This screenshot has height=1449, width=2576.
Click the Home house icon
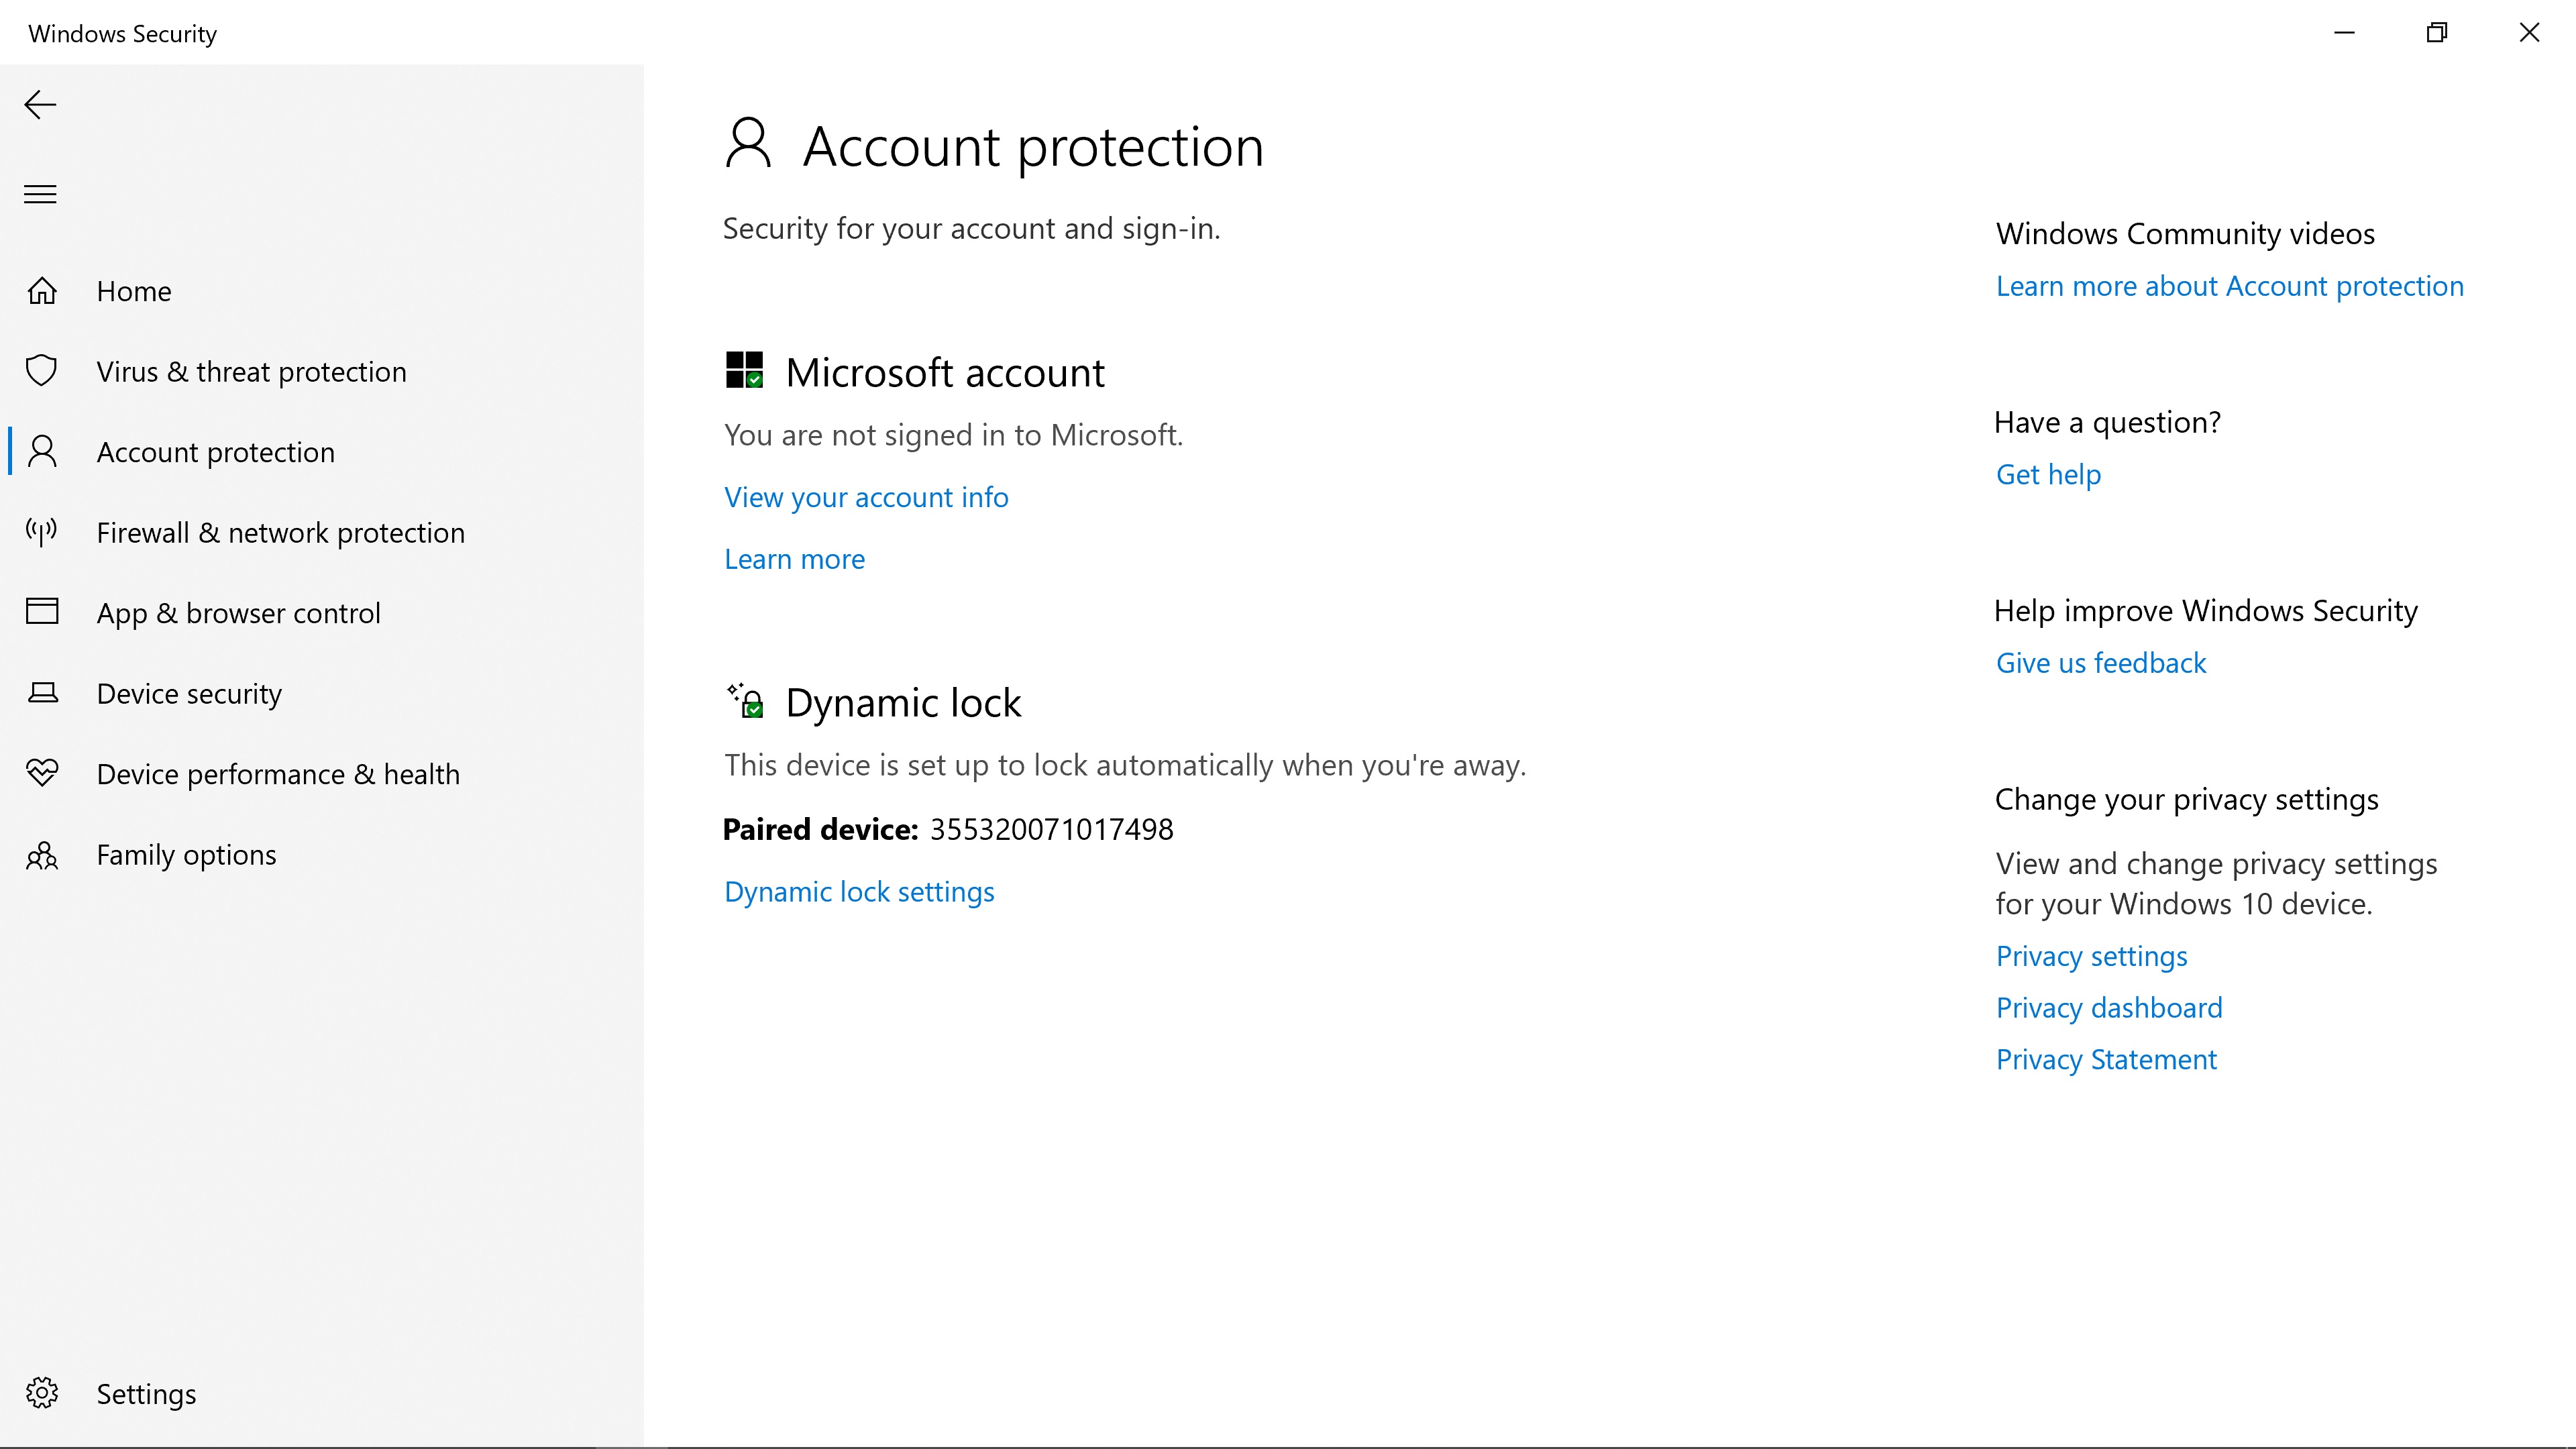[42, 291]
